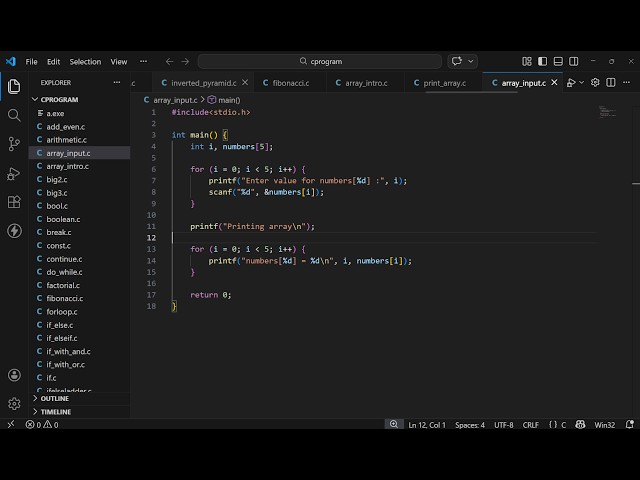
Task: Click the notifications bell in status bar
Action: point(630,425)
